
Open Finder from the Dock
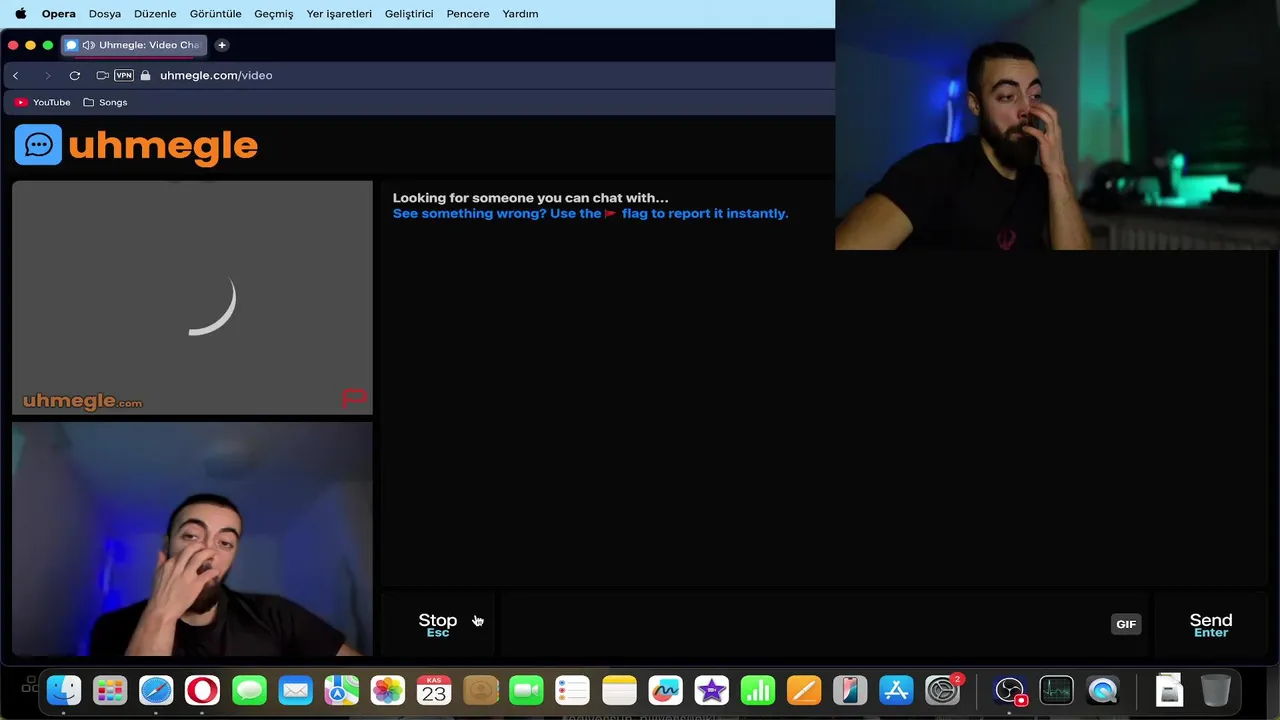click(x=64, y=690)
